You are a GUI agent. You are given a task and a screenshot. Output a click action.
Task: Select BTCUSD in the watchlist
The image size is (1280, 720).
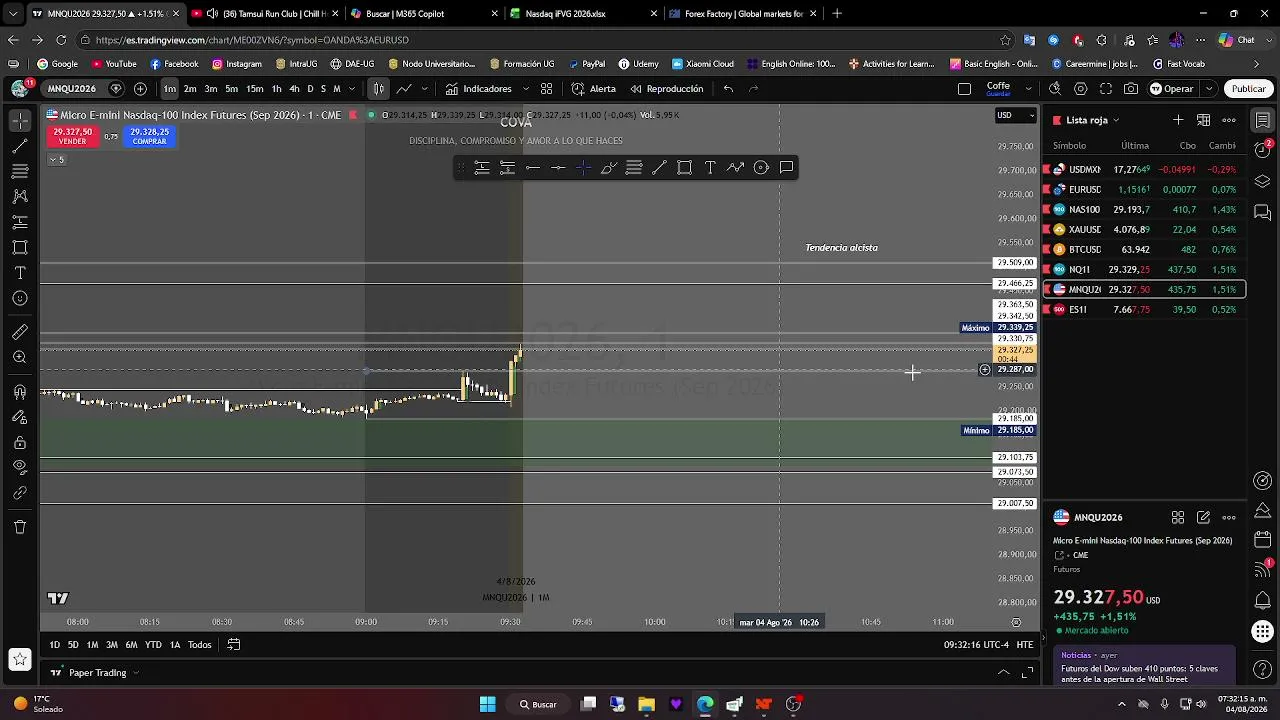point(1144,249)
